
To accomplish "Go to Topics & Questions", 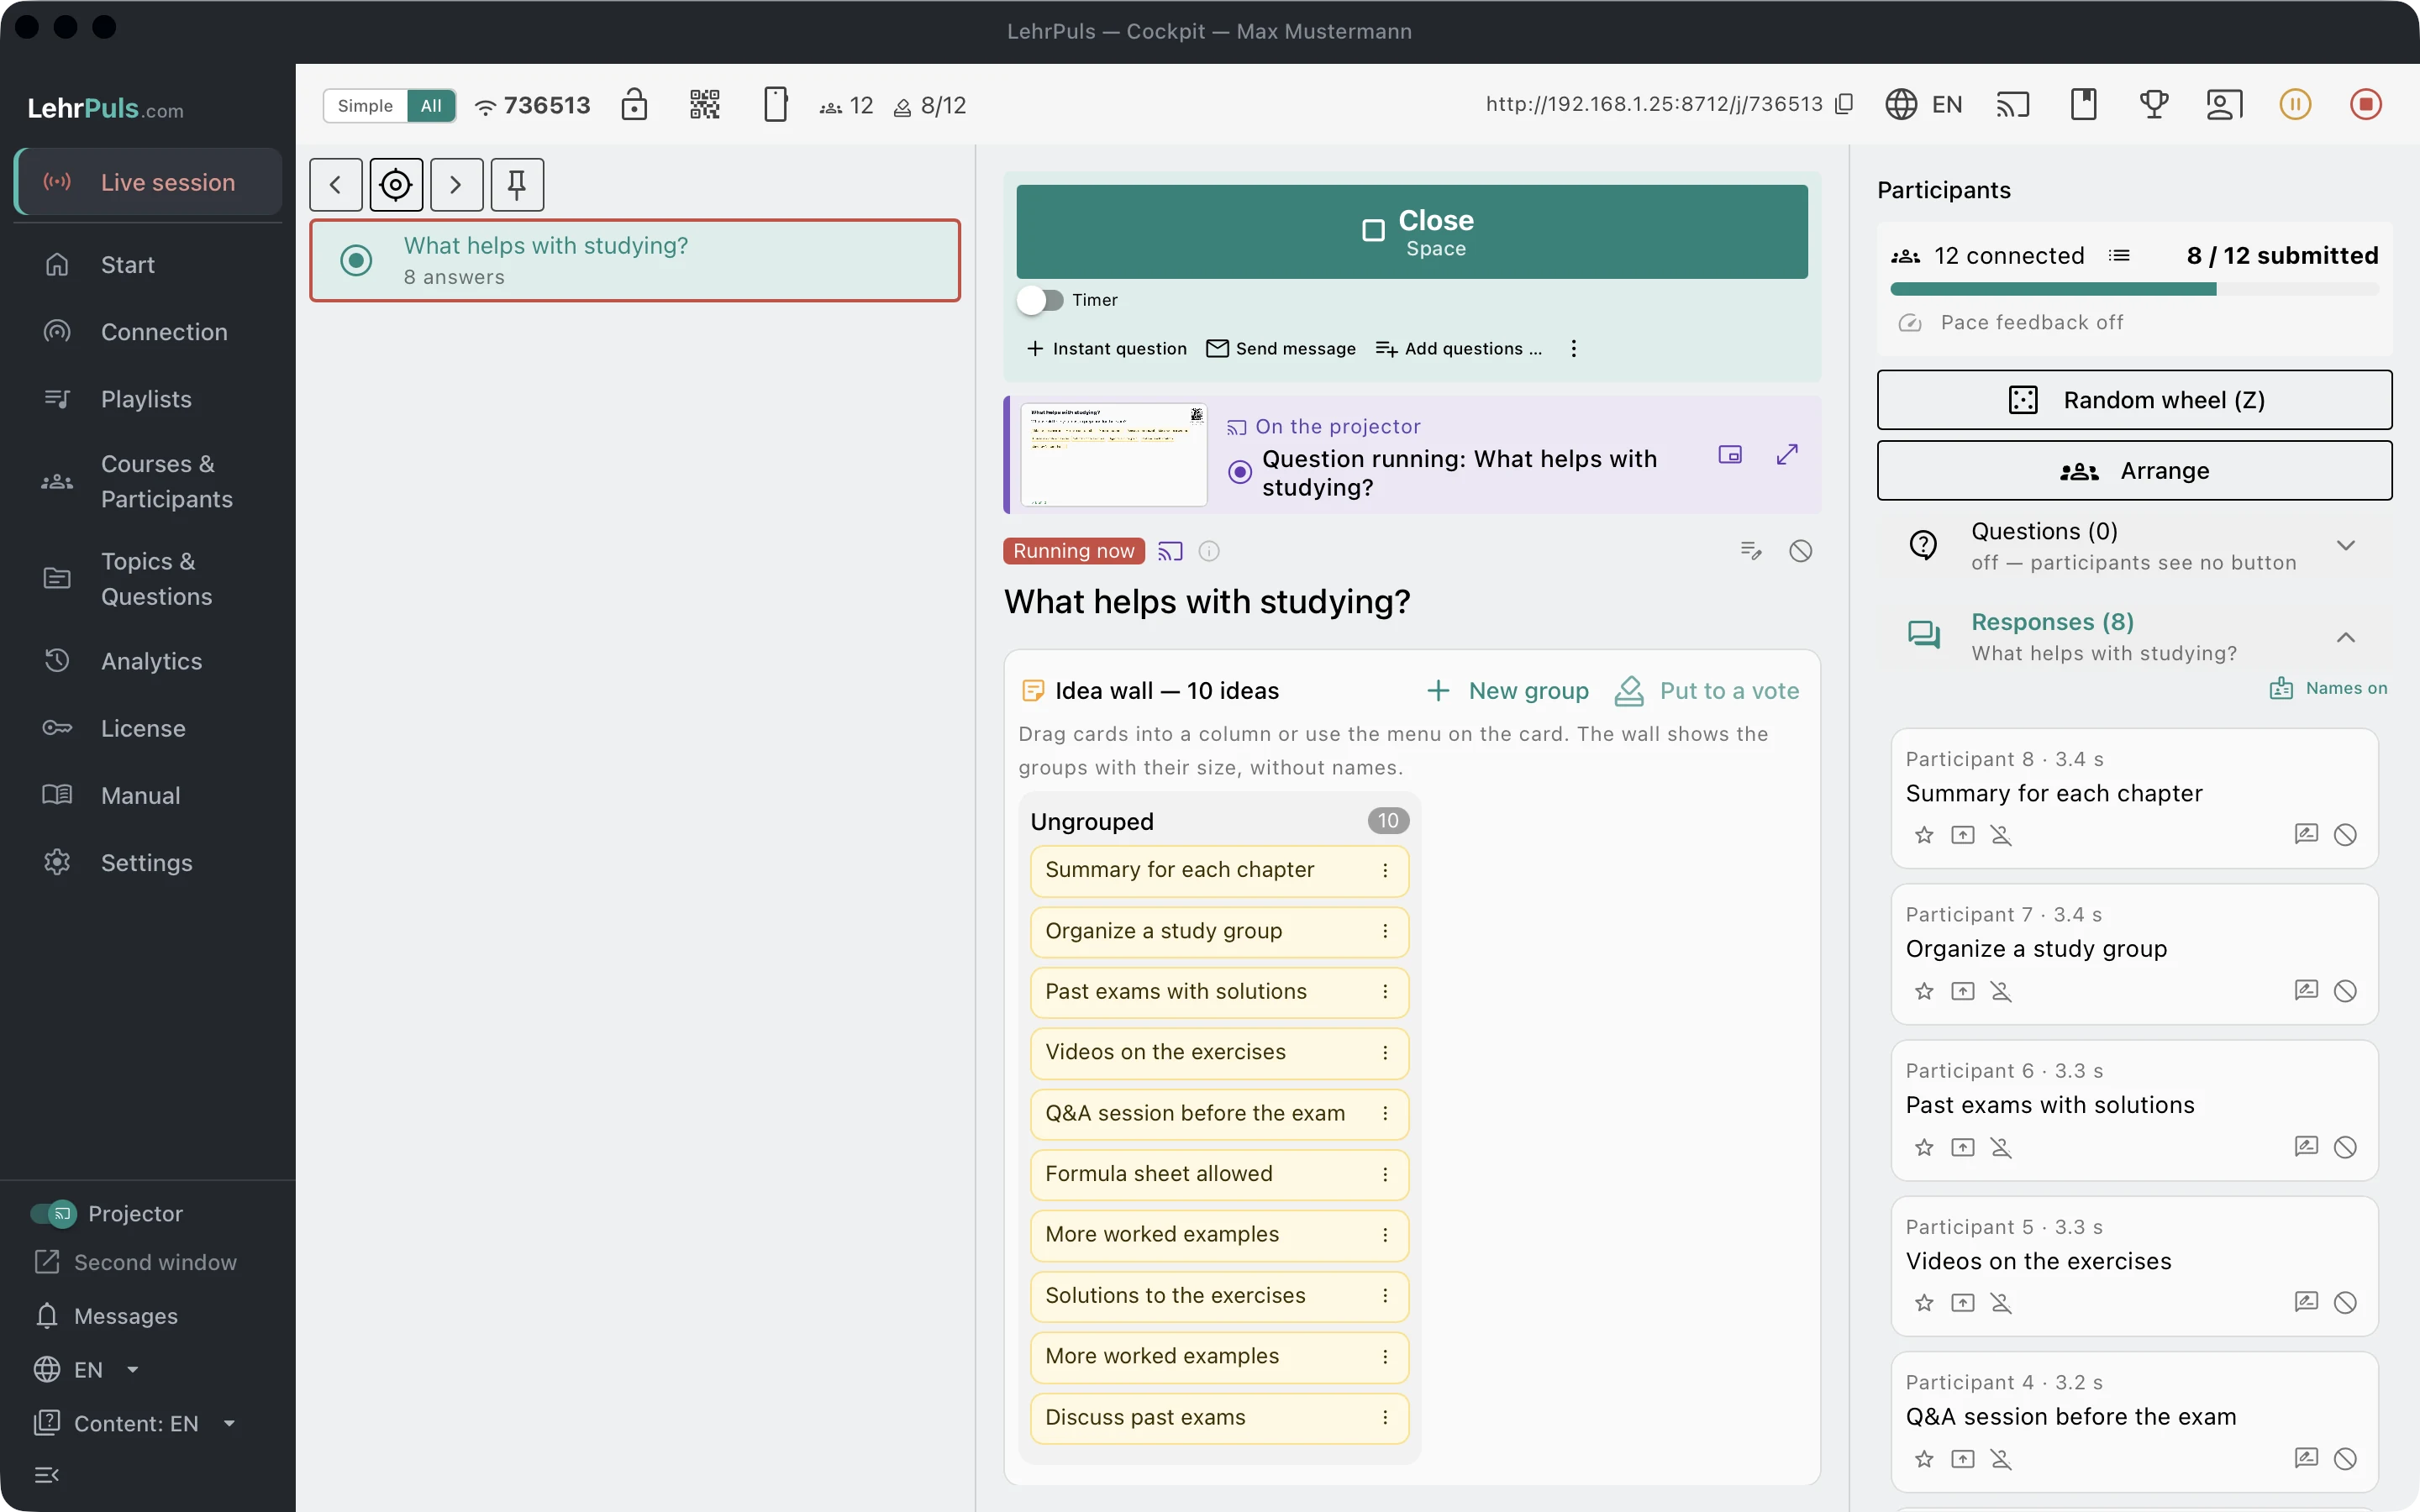I will click(x=148, y=579).
